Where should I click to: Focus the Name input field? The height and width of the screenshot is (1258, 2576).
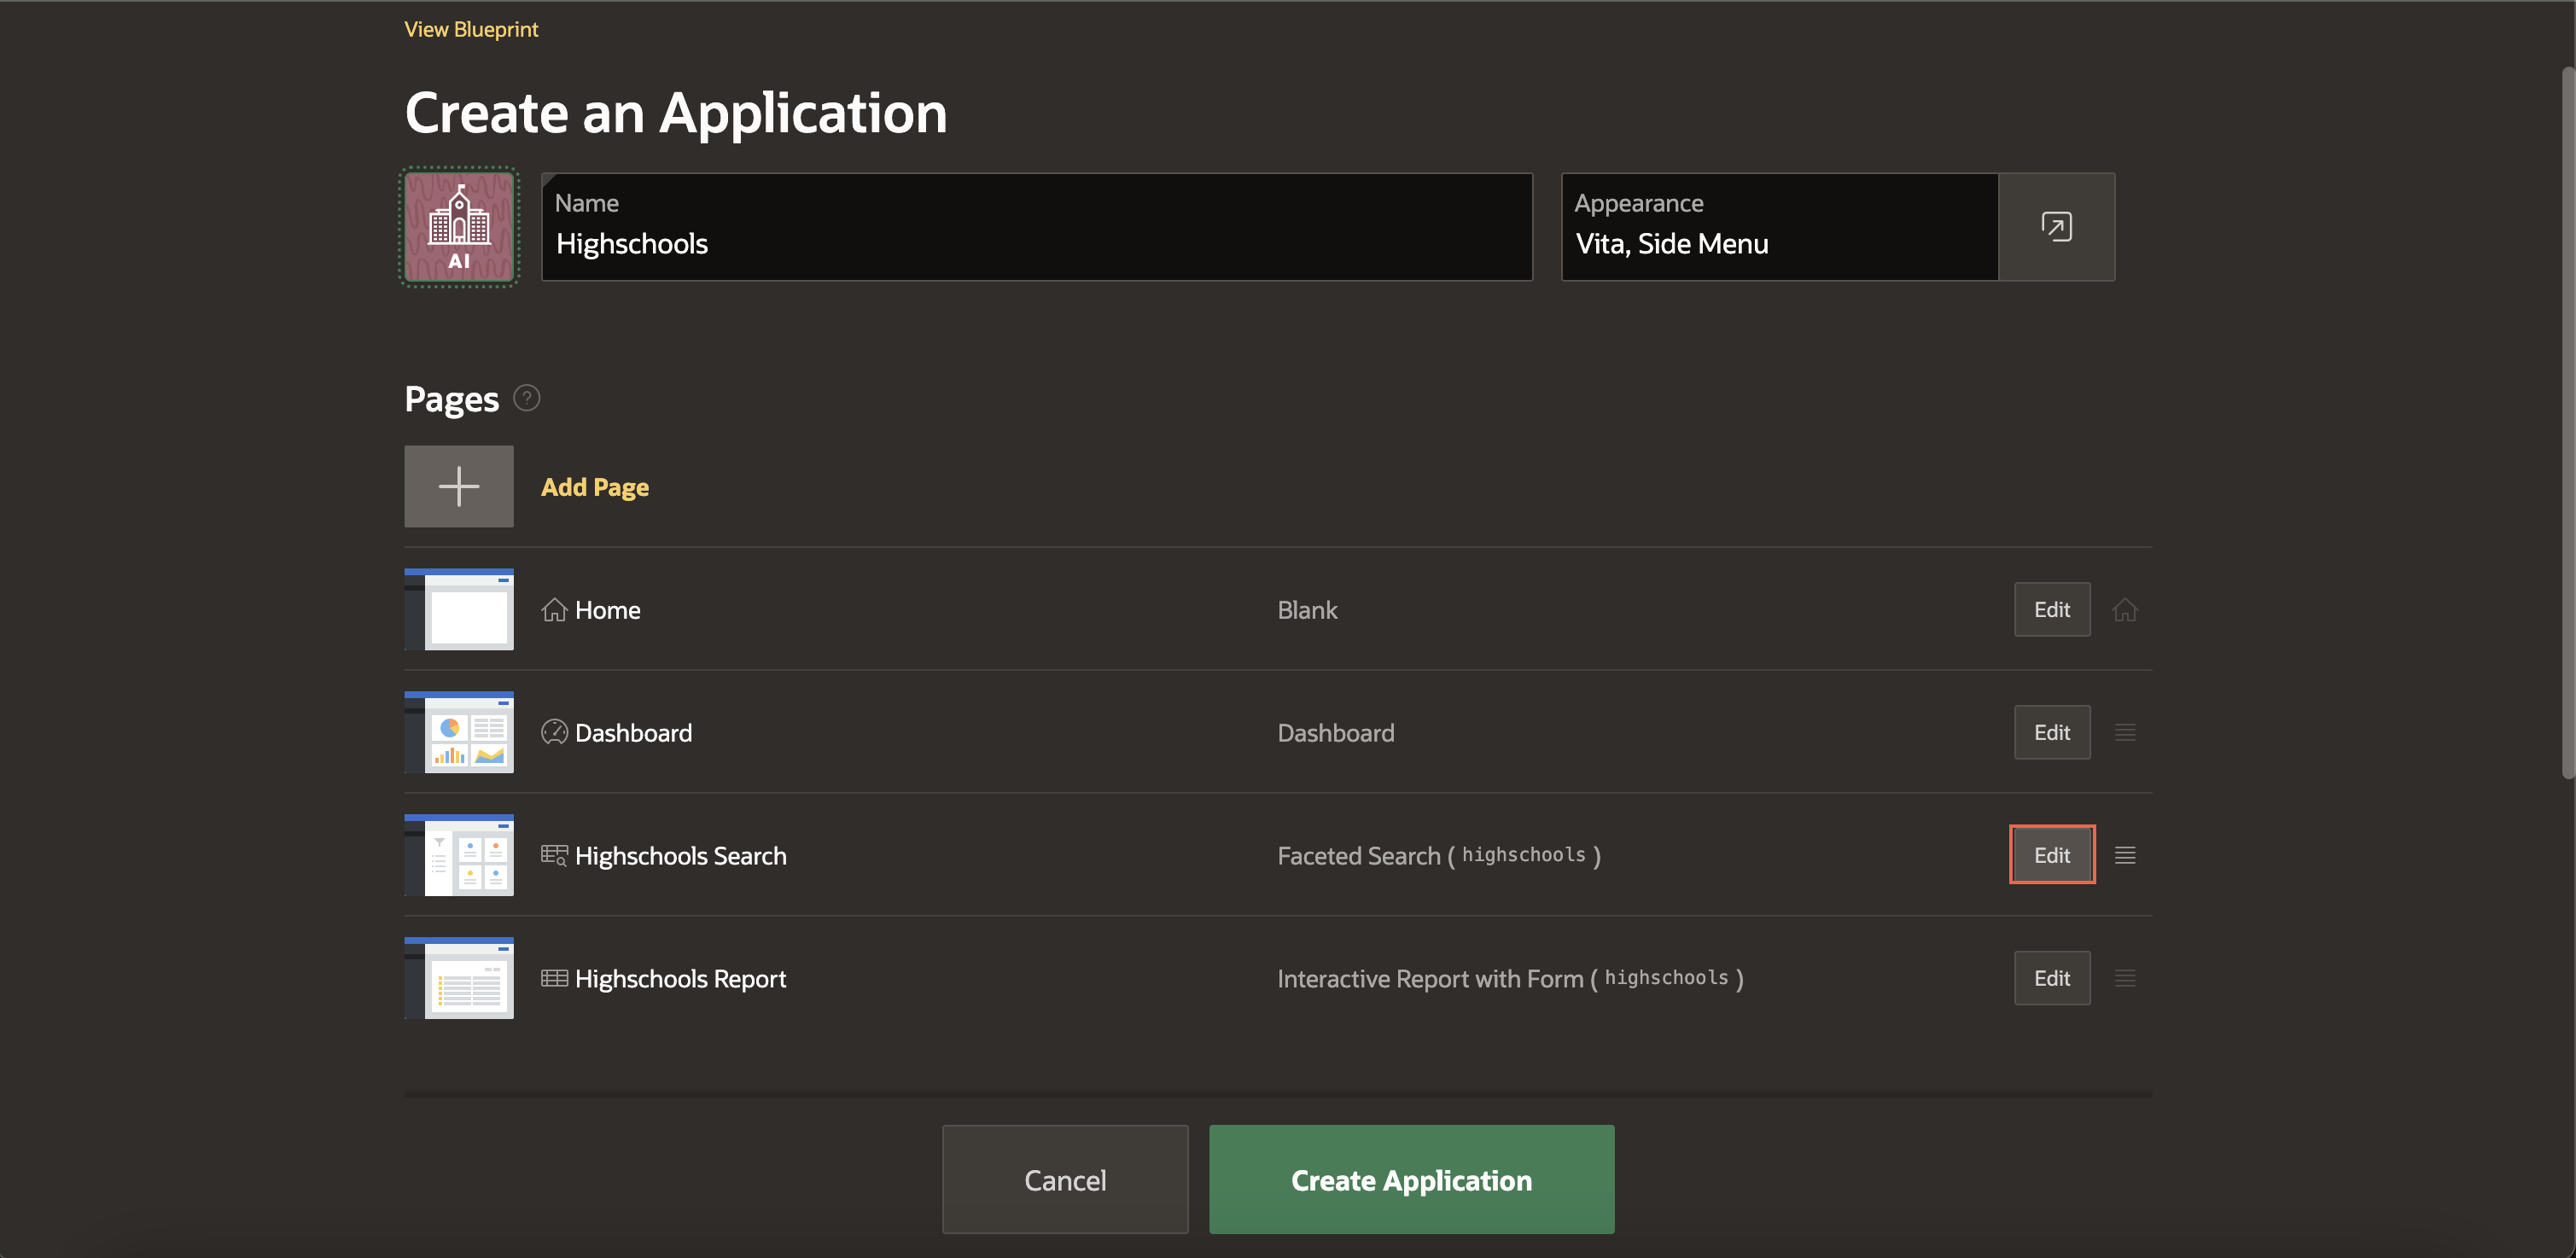point(1037,227)
